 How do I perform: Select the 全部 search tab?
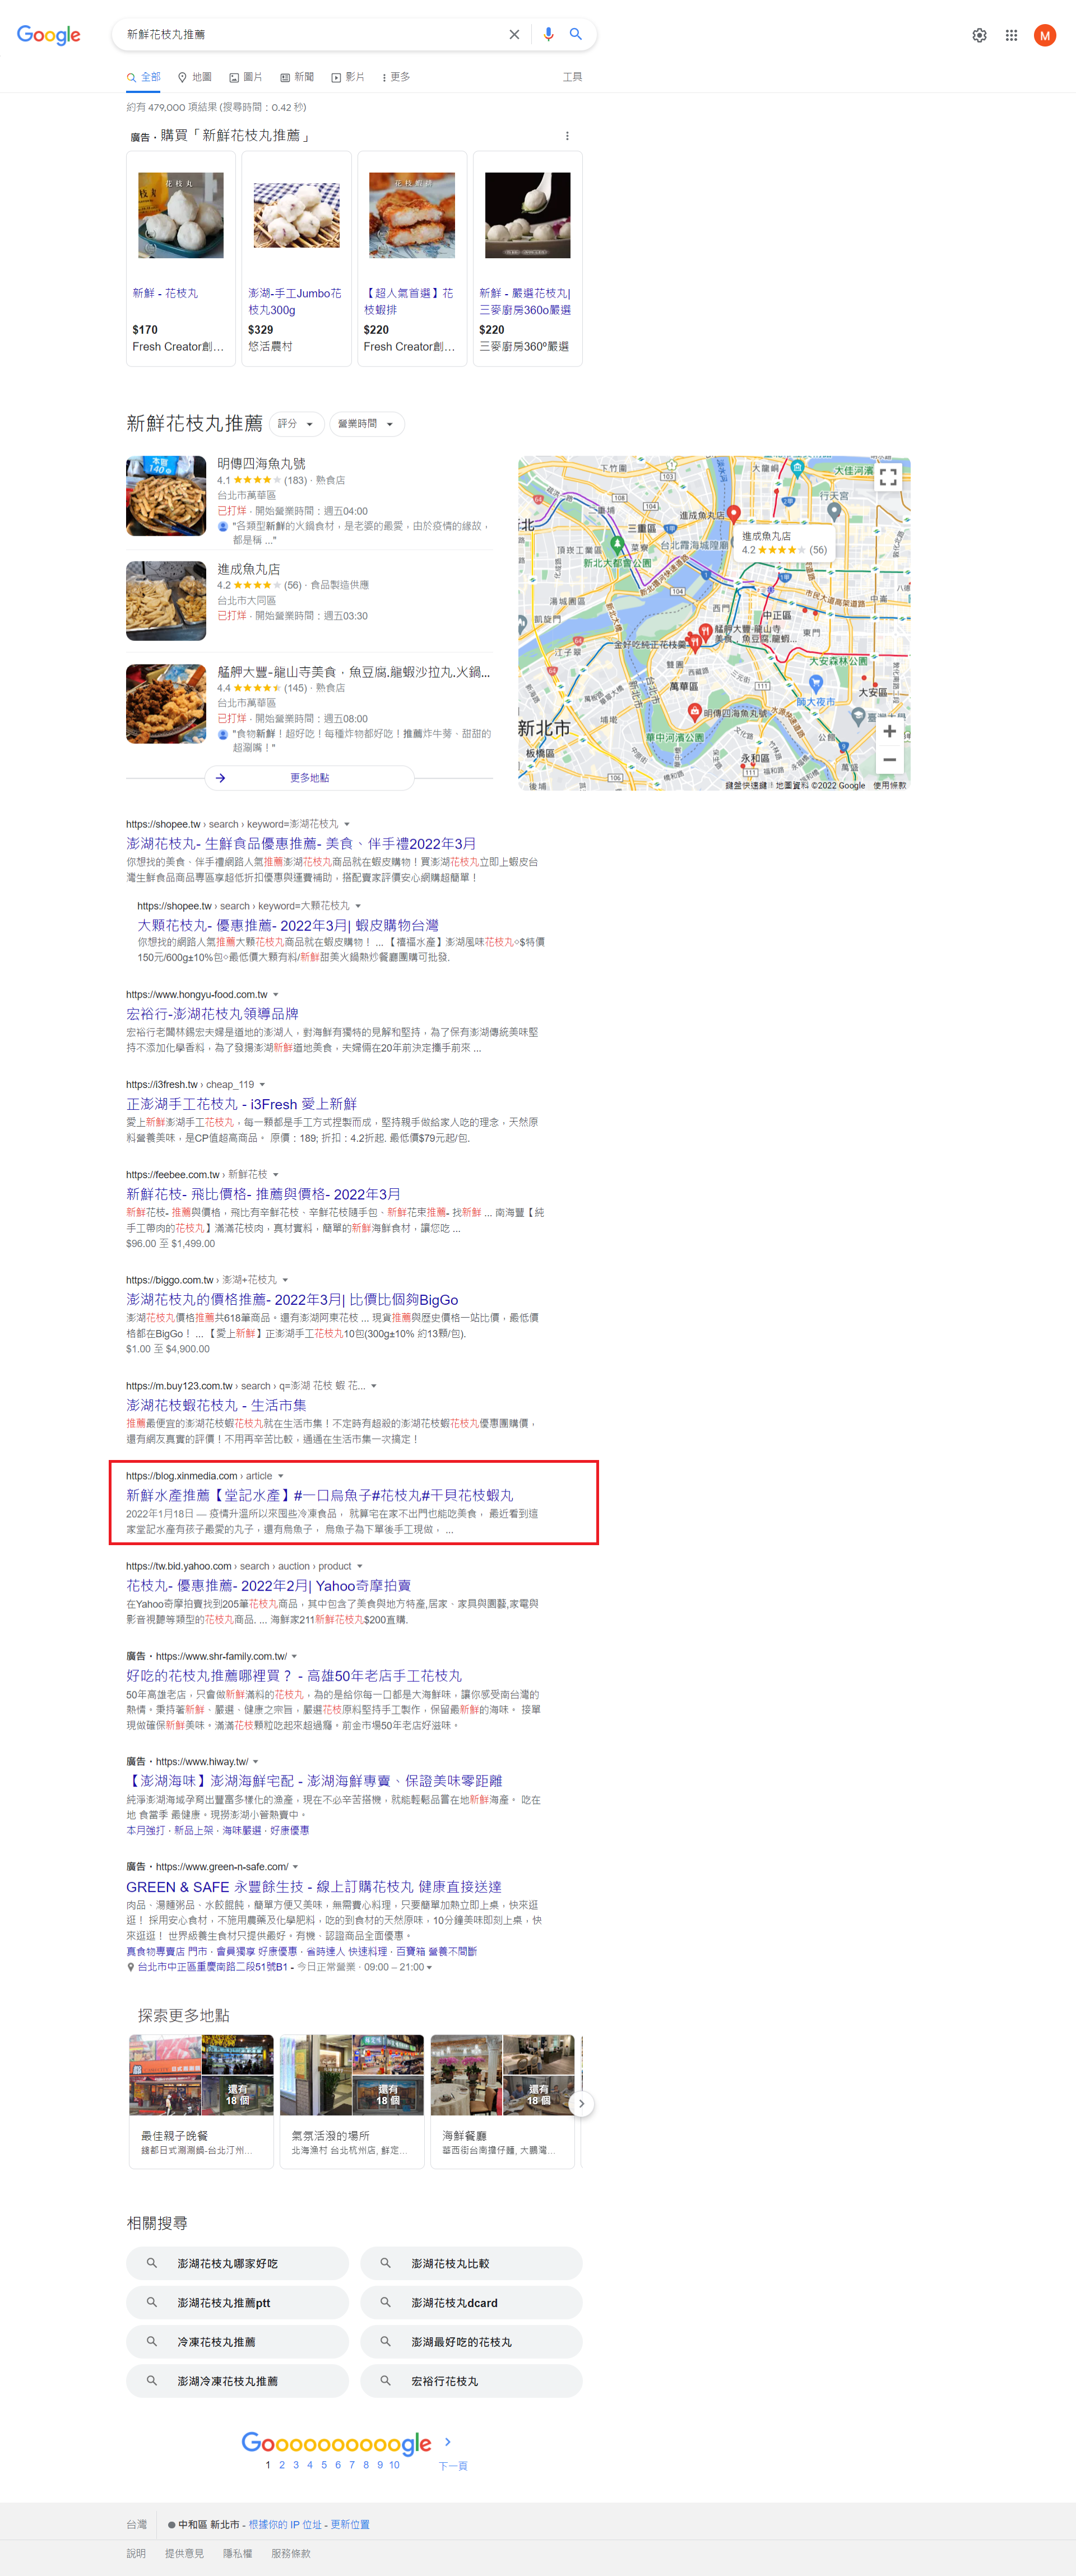click(143, 77)
